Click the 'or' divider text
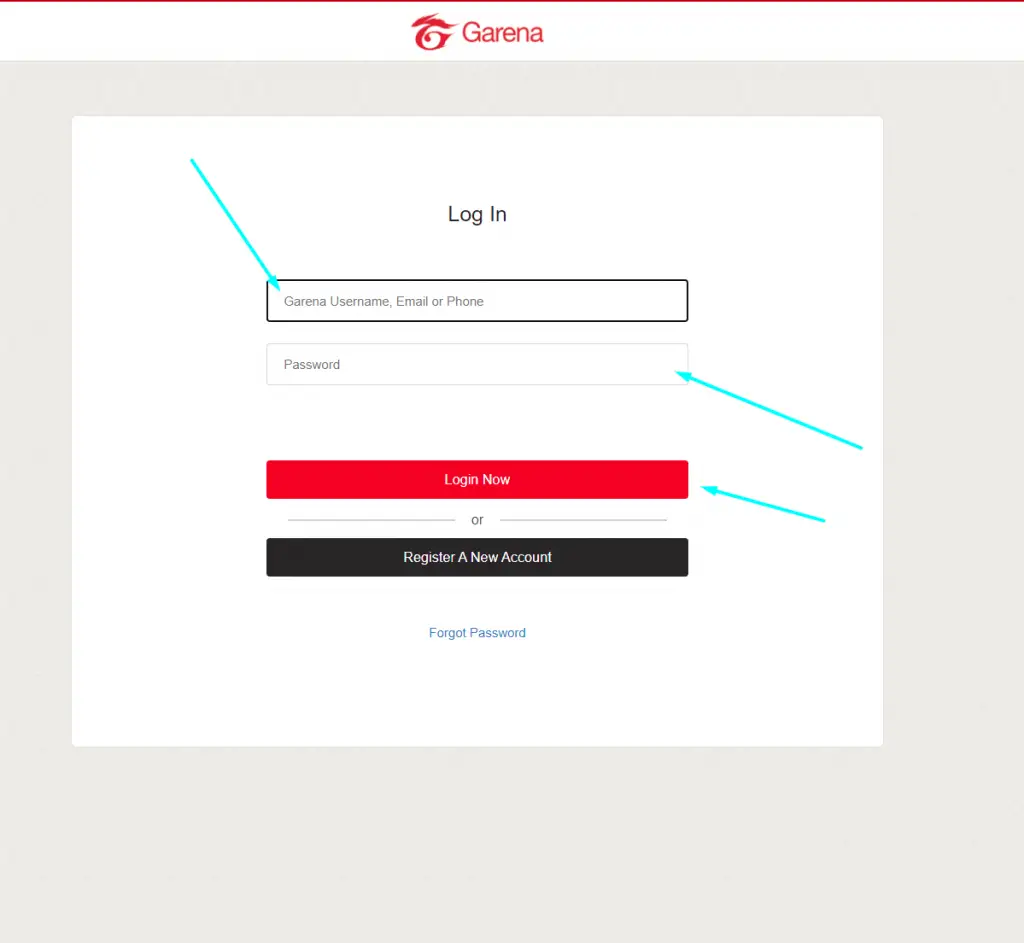The width and height of the screenshot is (1024, 943). tap(477, 520)
